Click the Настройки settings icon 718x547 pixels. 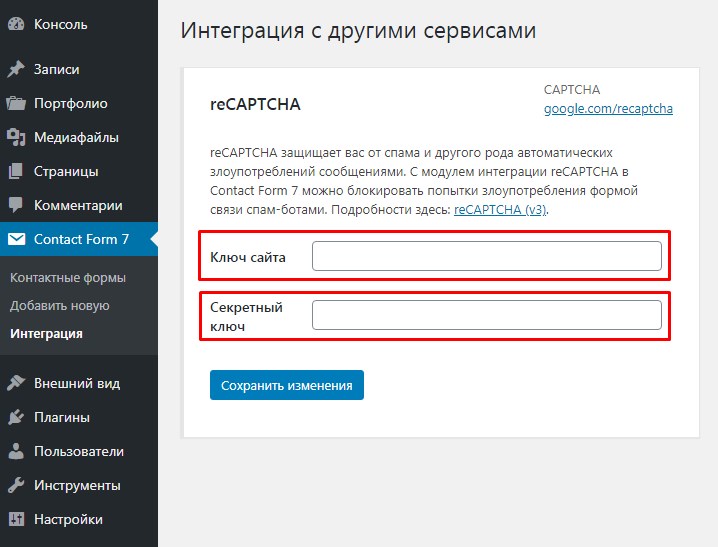point(16,519)
